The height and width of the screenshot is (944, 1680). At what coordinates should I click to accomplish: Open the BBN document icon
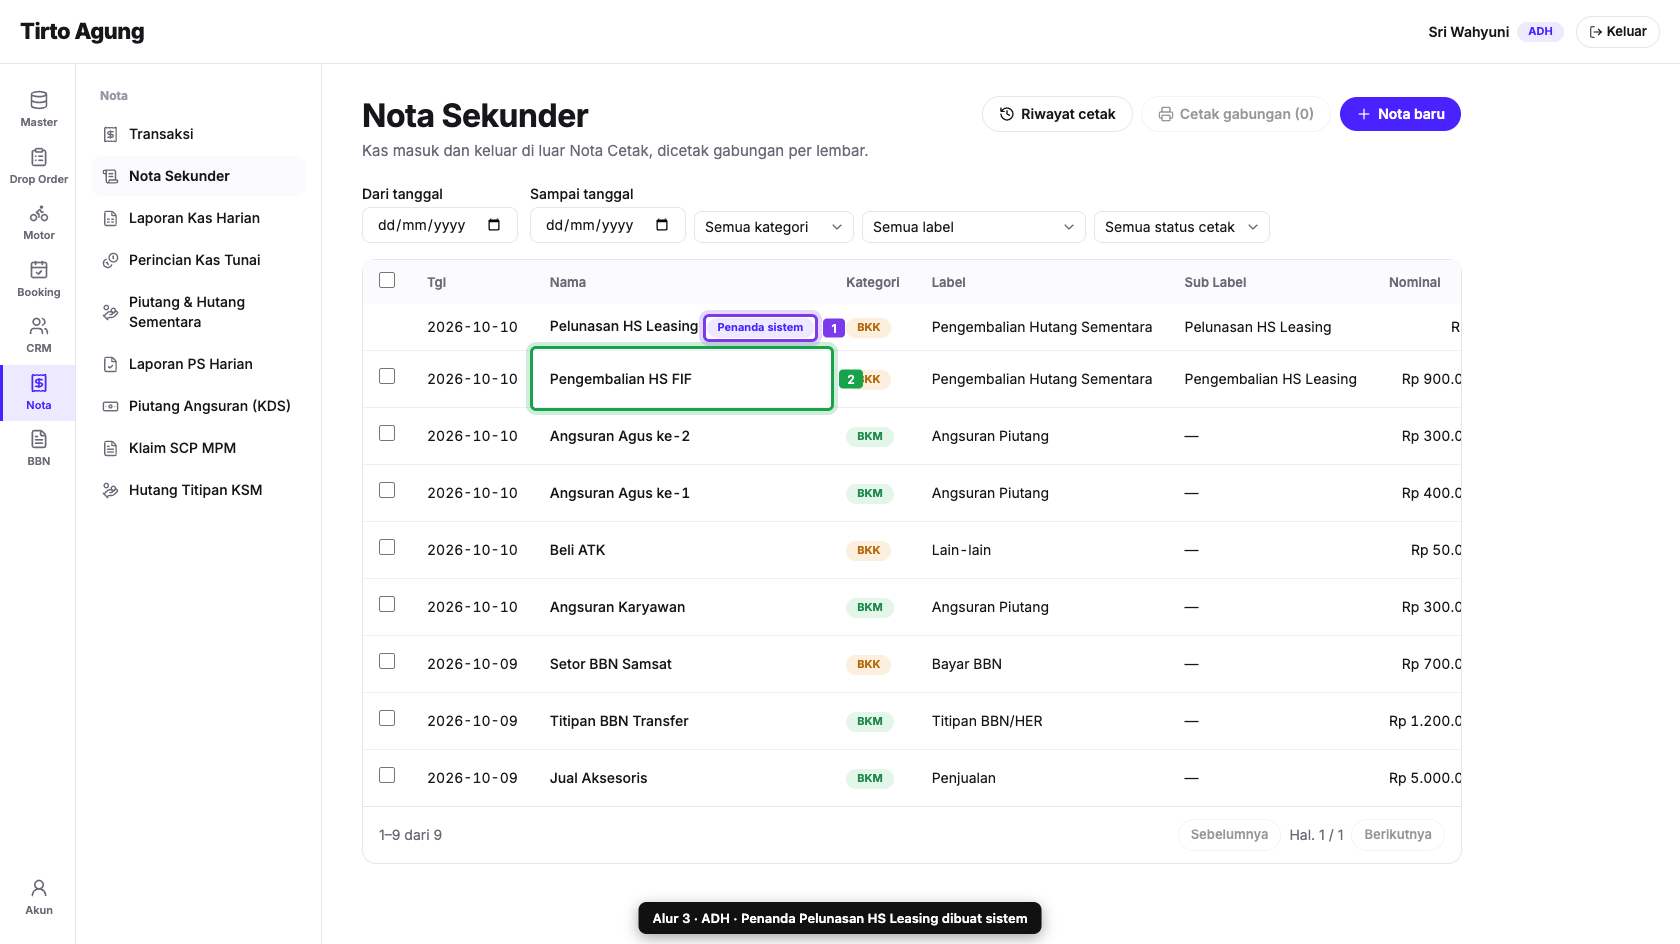pyautogui.click(x=39, y=439)
